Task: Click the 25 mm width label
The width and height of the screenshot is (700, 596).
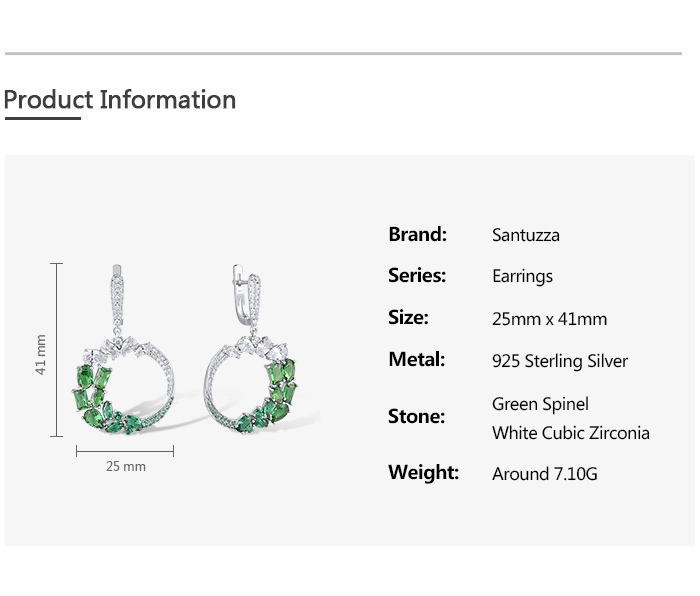Action: [x=126, y=467]
